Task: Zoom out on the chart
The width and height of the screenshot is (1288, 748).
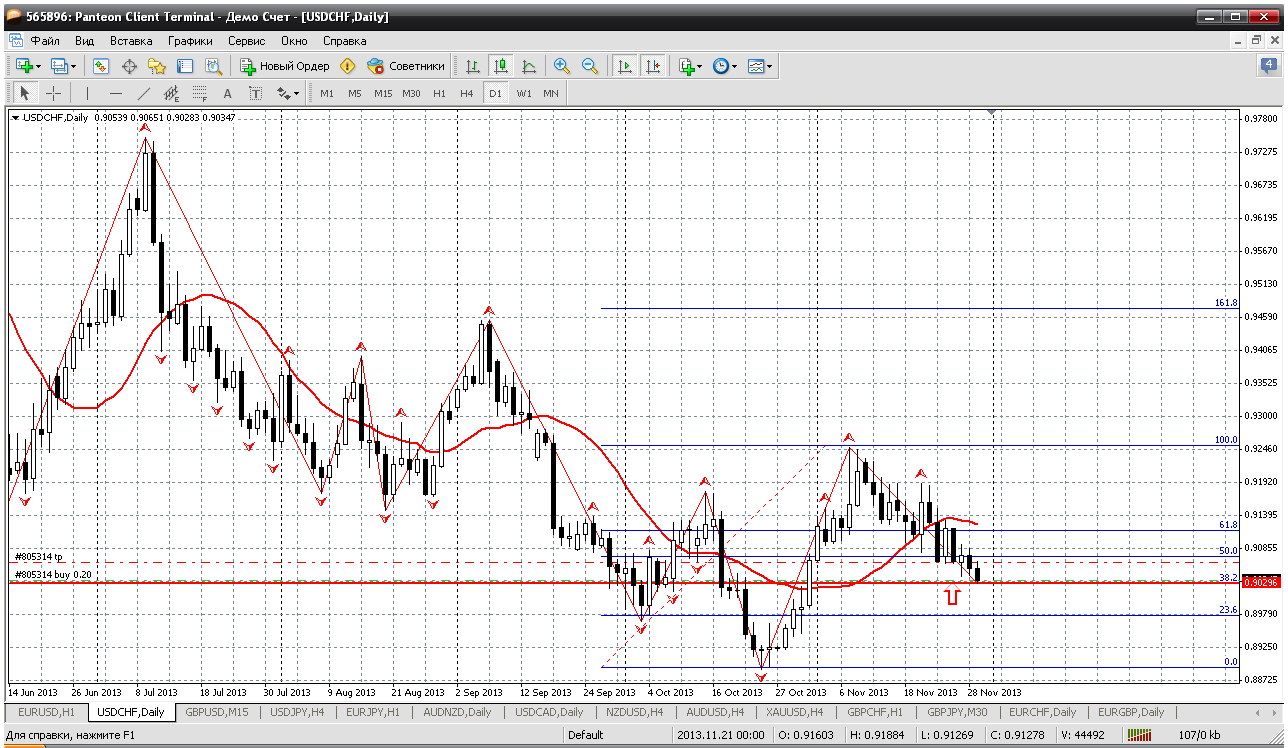Action: (x=590, y=66)
